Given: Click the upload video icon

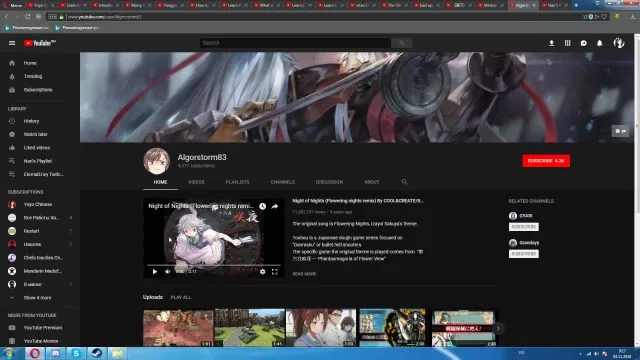Looking at the screenshot, I should pyautogui.click(x=551, y=43).
